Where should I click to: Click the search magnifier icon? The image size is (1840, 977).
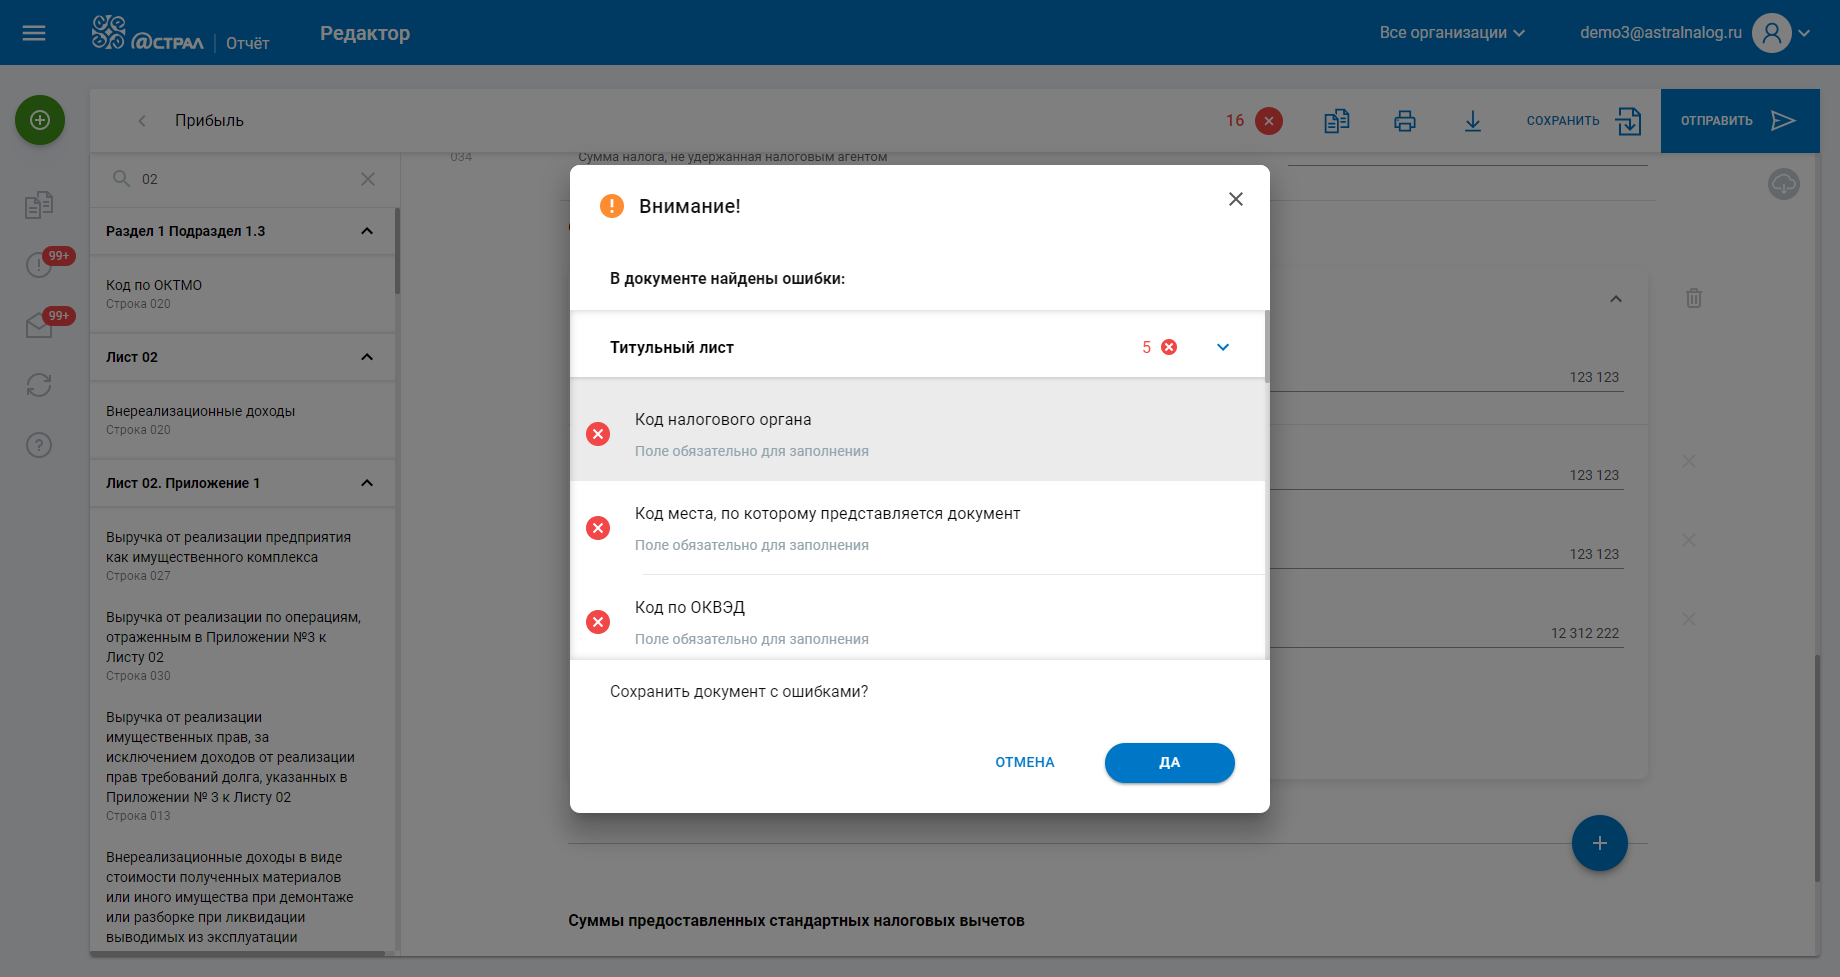[122, 178]
